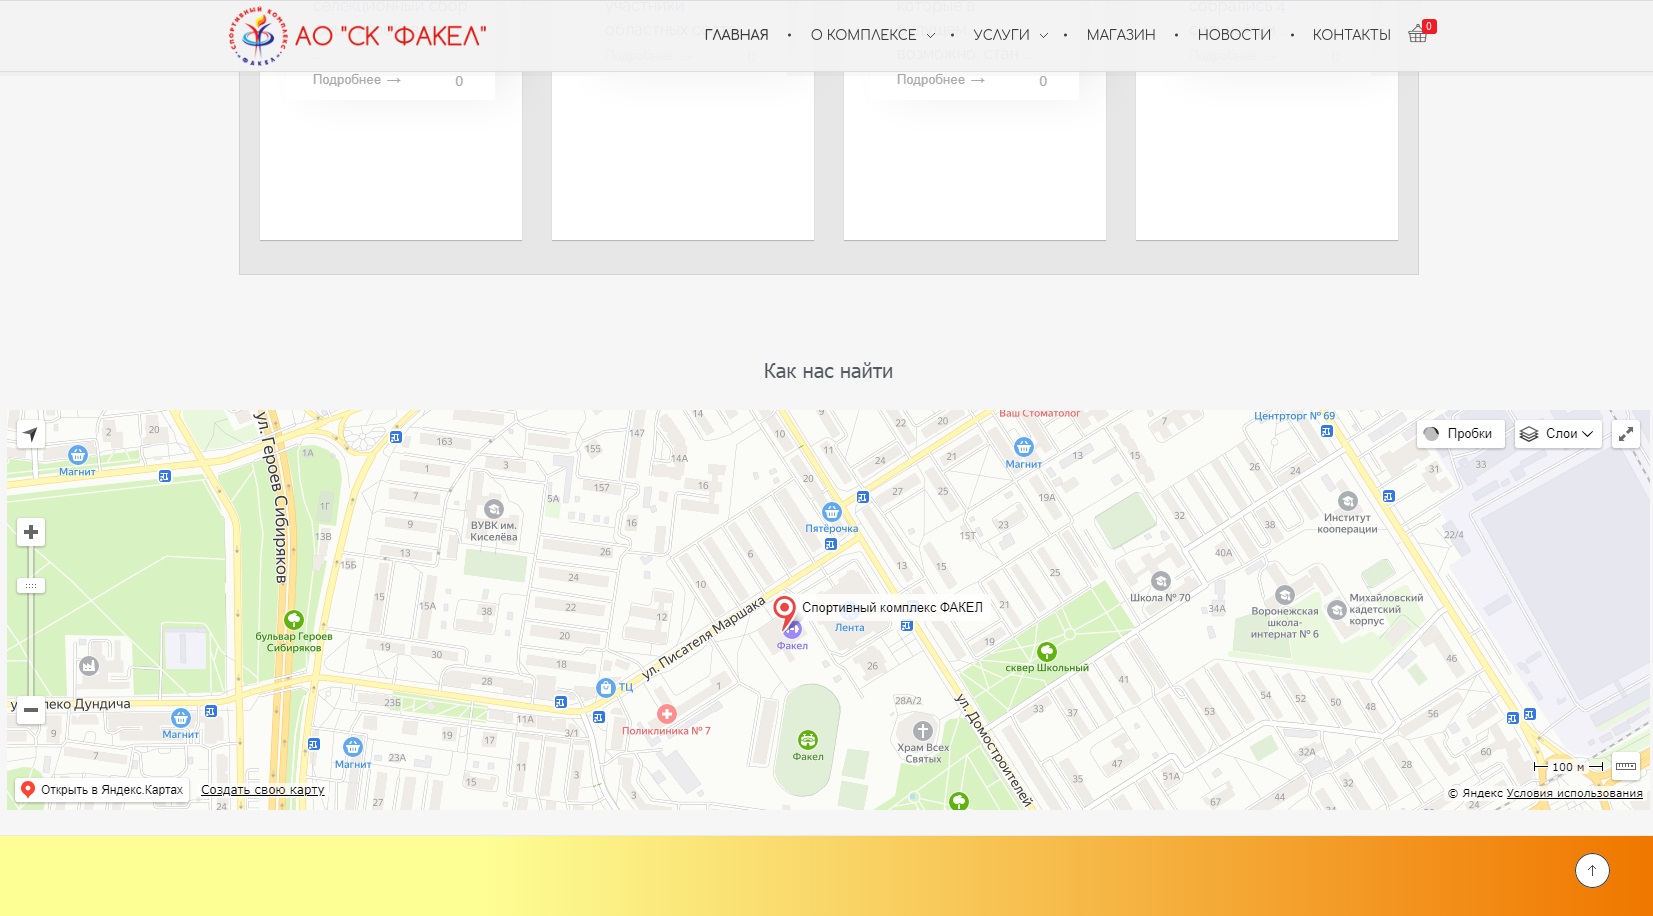Image resolution: width=1653 pixels, height=916 pixels.
Task: Open the МАГАЗИН page
Action: tap(1121, 35)
